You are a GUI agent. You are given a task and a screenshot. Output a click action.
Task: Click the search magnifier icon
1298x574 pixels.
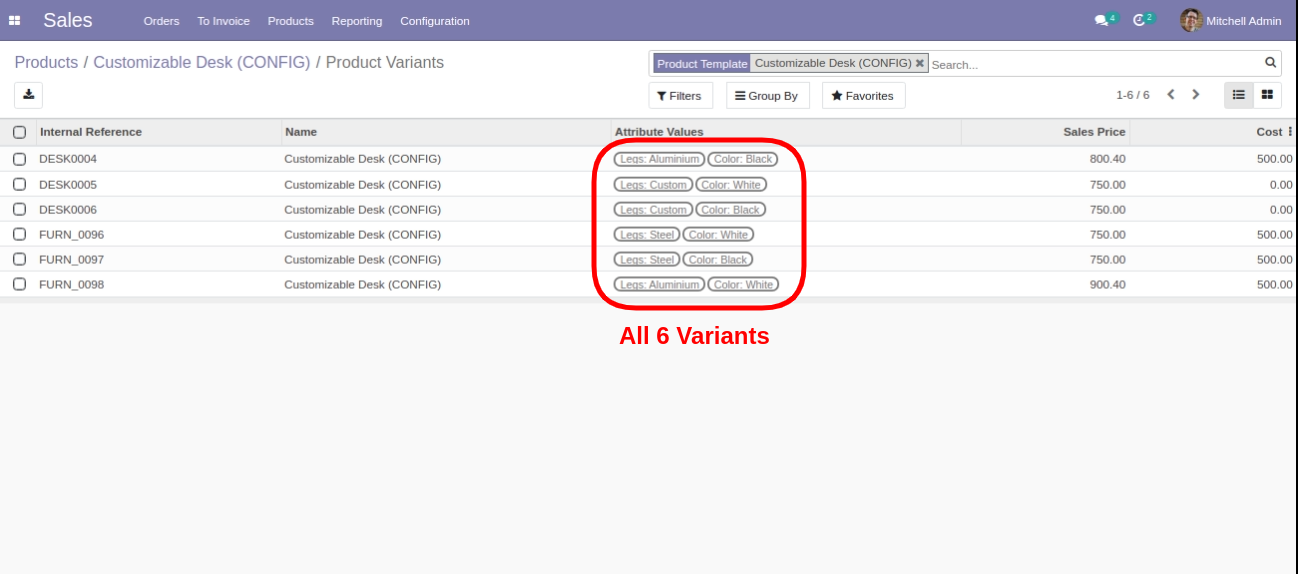[x=1270, y=63]
